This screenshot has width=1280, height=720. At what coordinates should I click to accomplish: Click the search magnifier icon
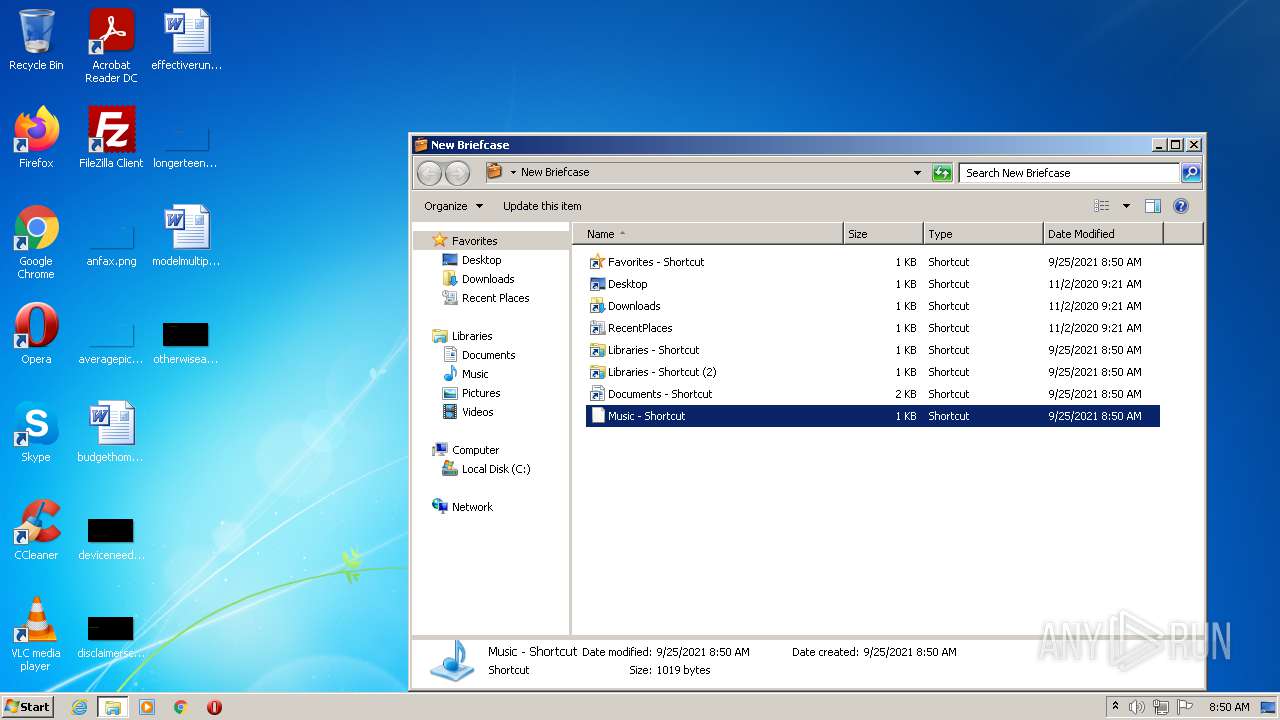tap(1190, 173)
